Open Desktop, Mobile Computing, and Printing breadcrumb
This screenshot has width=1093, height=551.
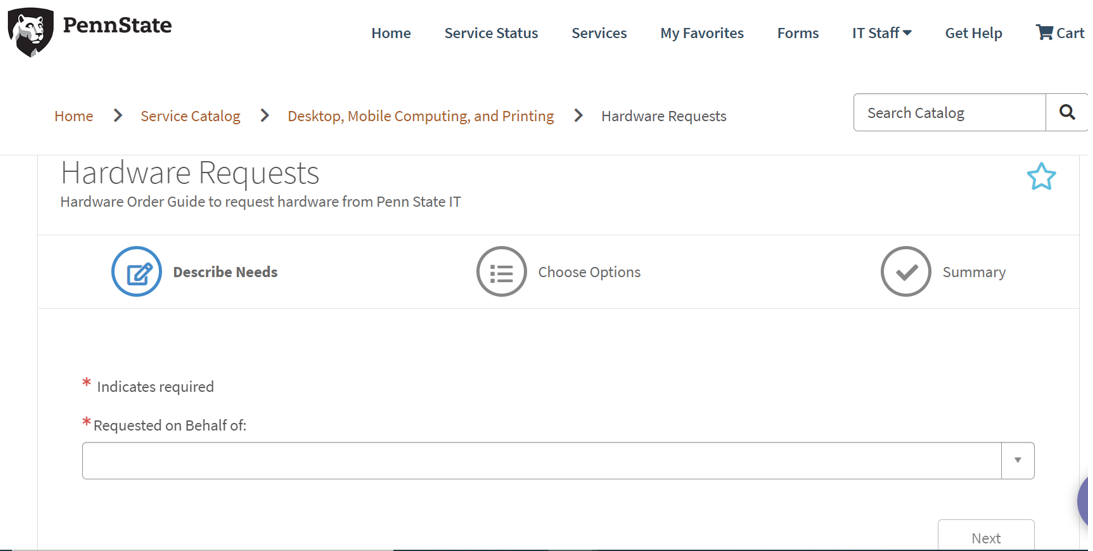click(421, 116)
